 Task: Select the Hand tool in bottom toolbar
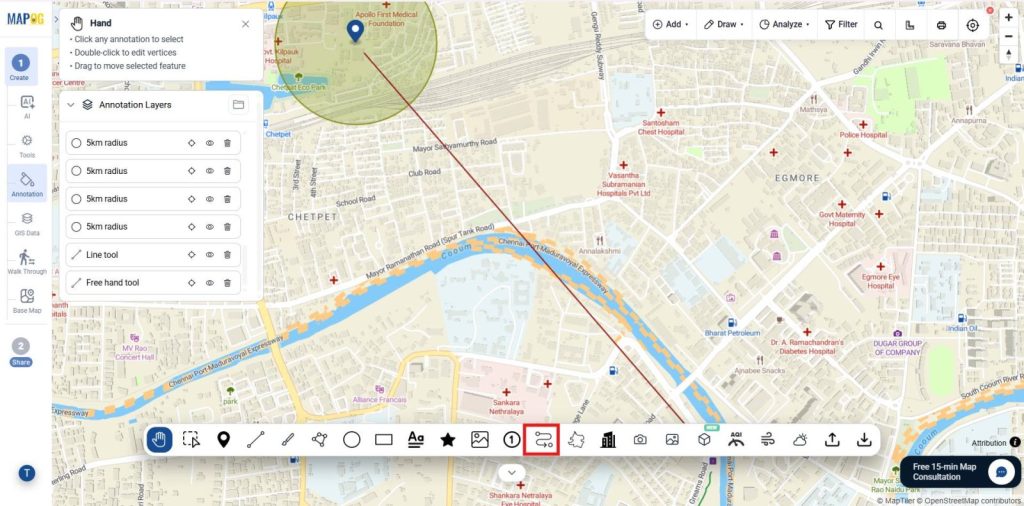(x=159, y=439)
